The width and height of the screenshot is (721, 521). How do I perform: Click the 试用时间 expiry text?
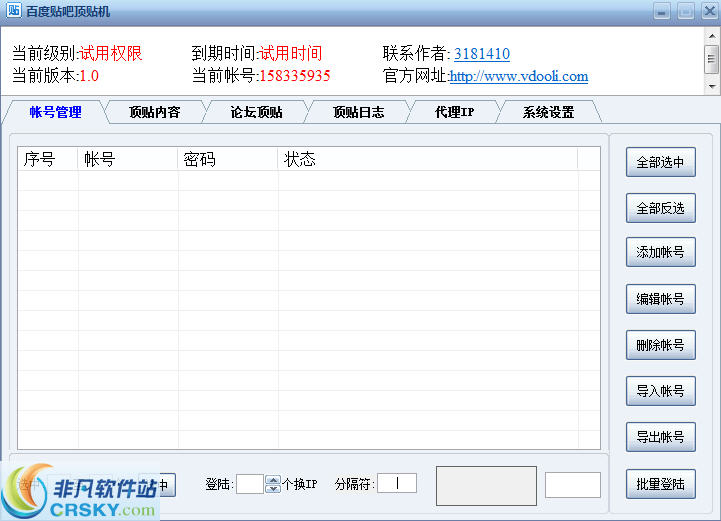pos(291,54)
